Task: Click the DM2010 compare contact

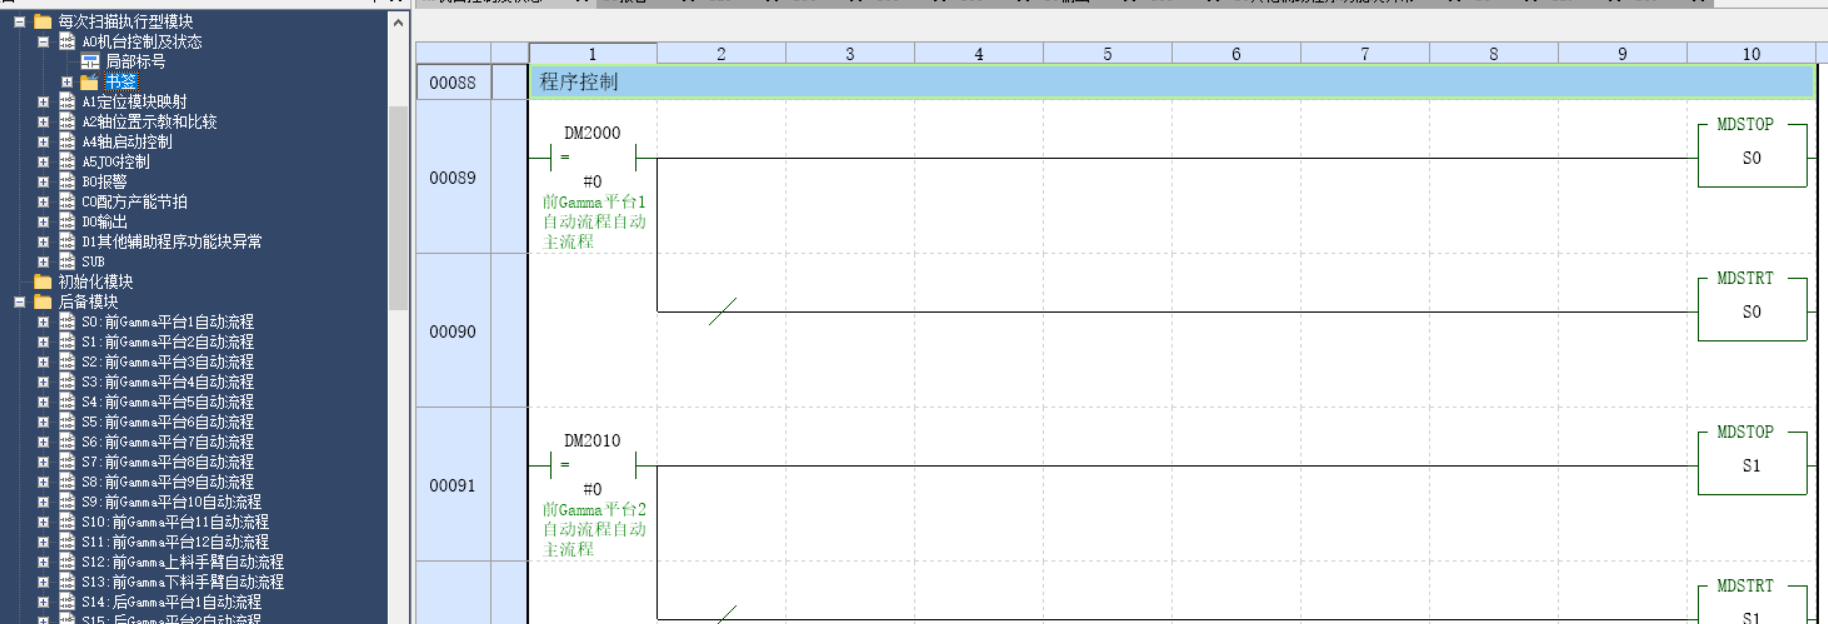Action: click(x=592, y=466)
